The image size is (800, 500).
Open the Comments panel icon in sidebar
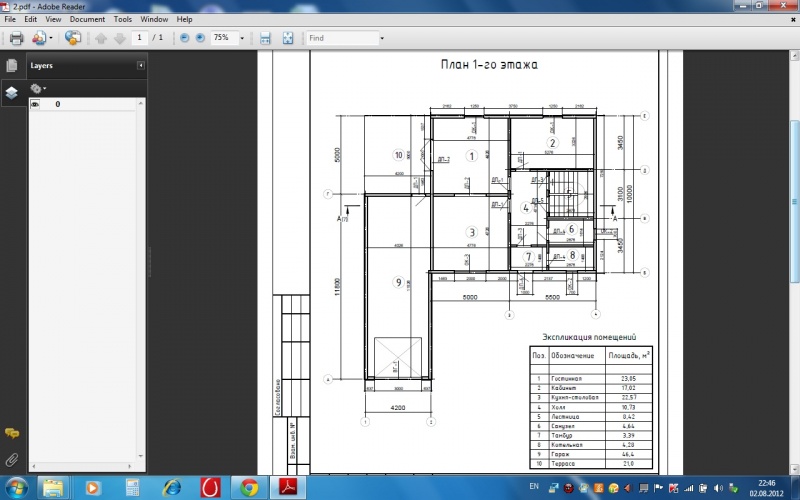pos(12,433)
